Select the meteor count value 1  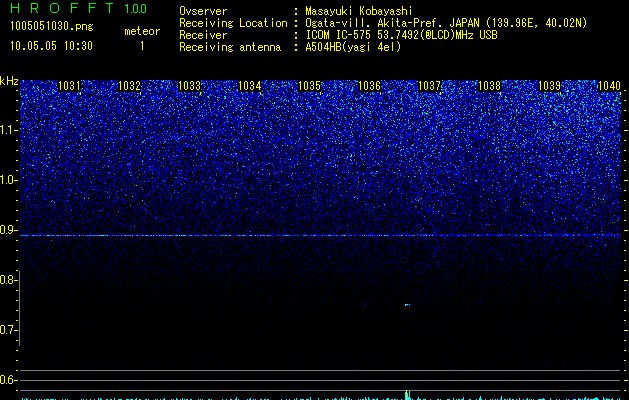click(142, 46)
